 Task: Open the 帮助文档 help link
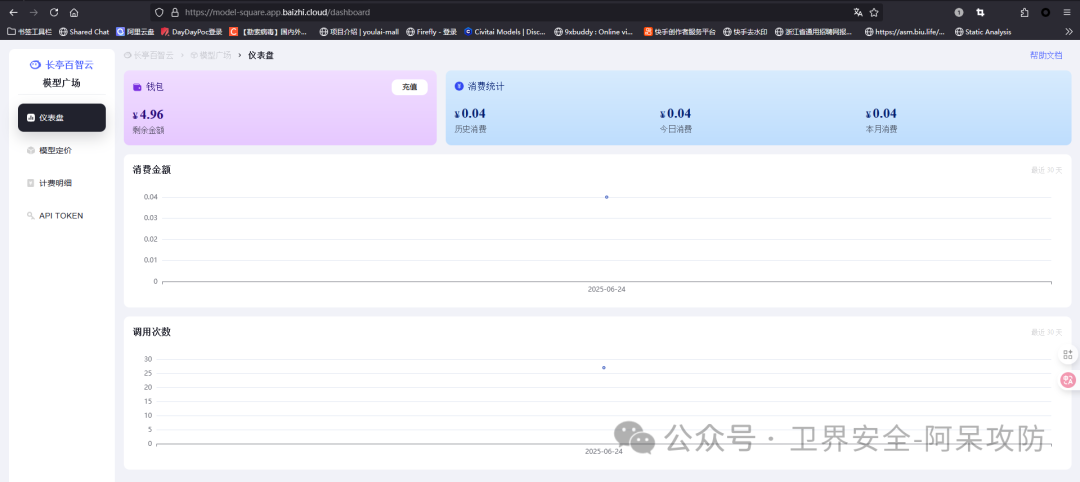(1046, 55)
